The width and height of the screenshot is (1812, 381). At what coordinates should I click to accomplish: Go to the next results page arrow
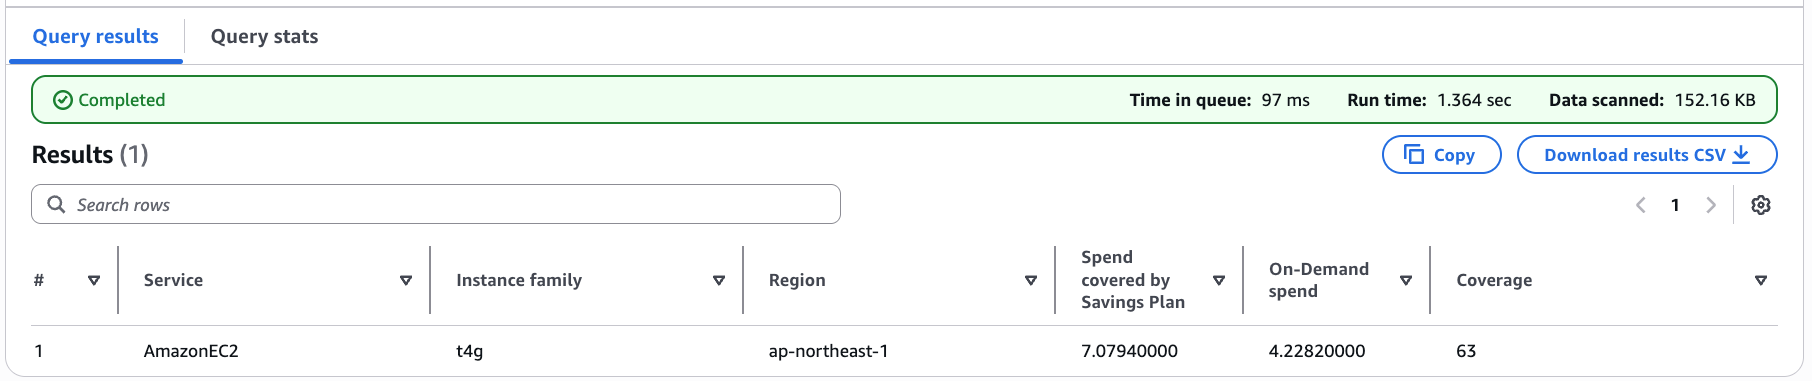1711,205
